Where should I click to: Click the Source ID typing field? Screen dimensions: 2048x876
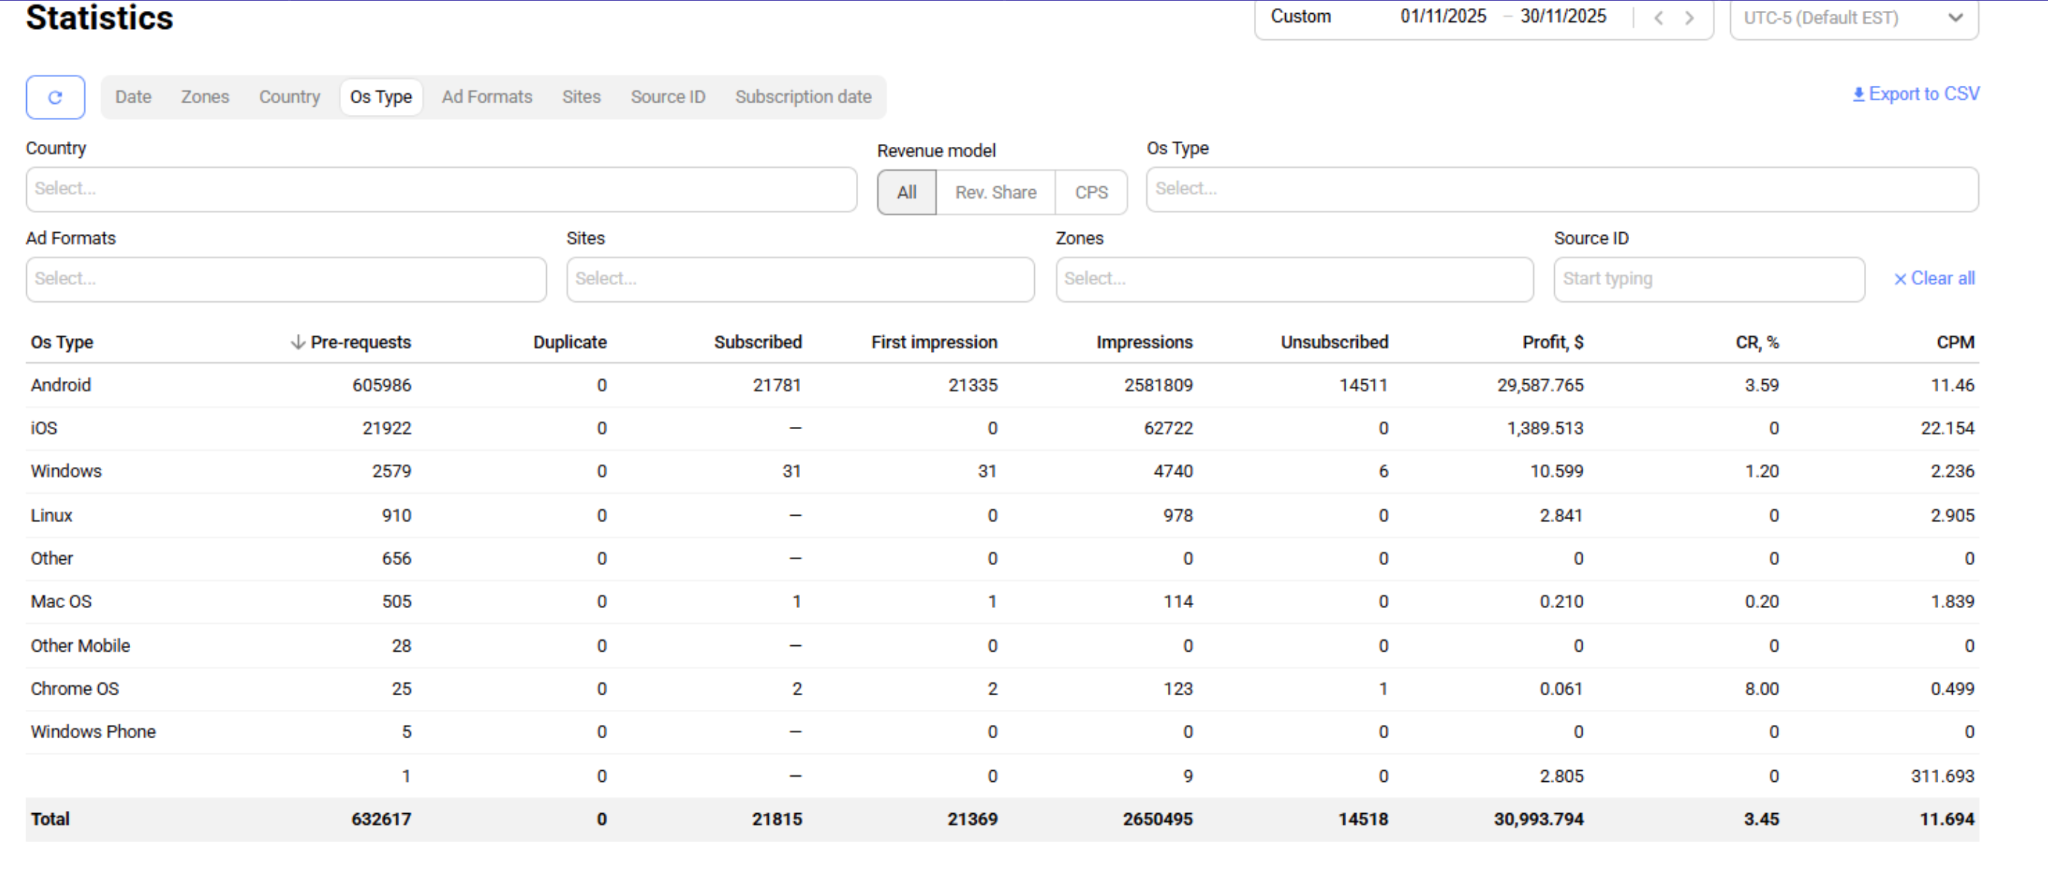coord(1708,279)
